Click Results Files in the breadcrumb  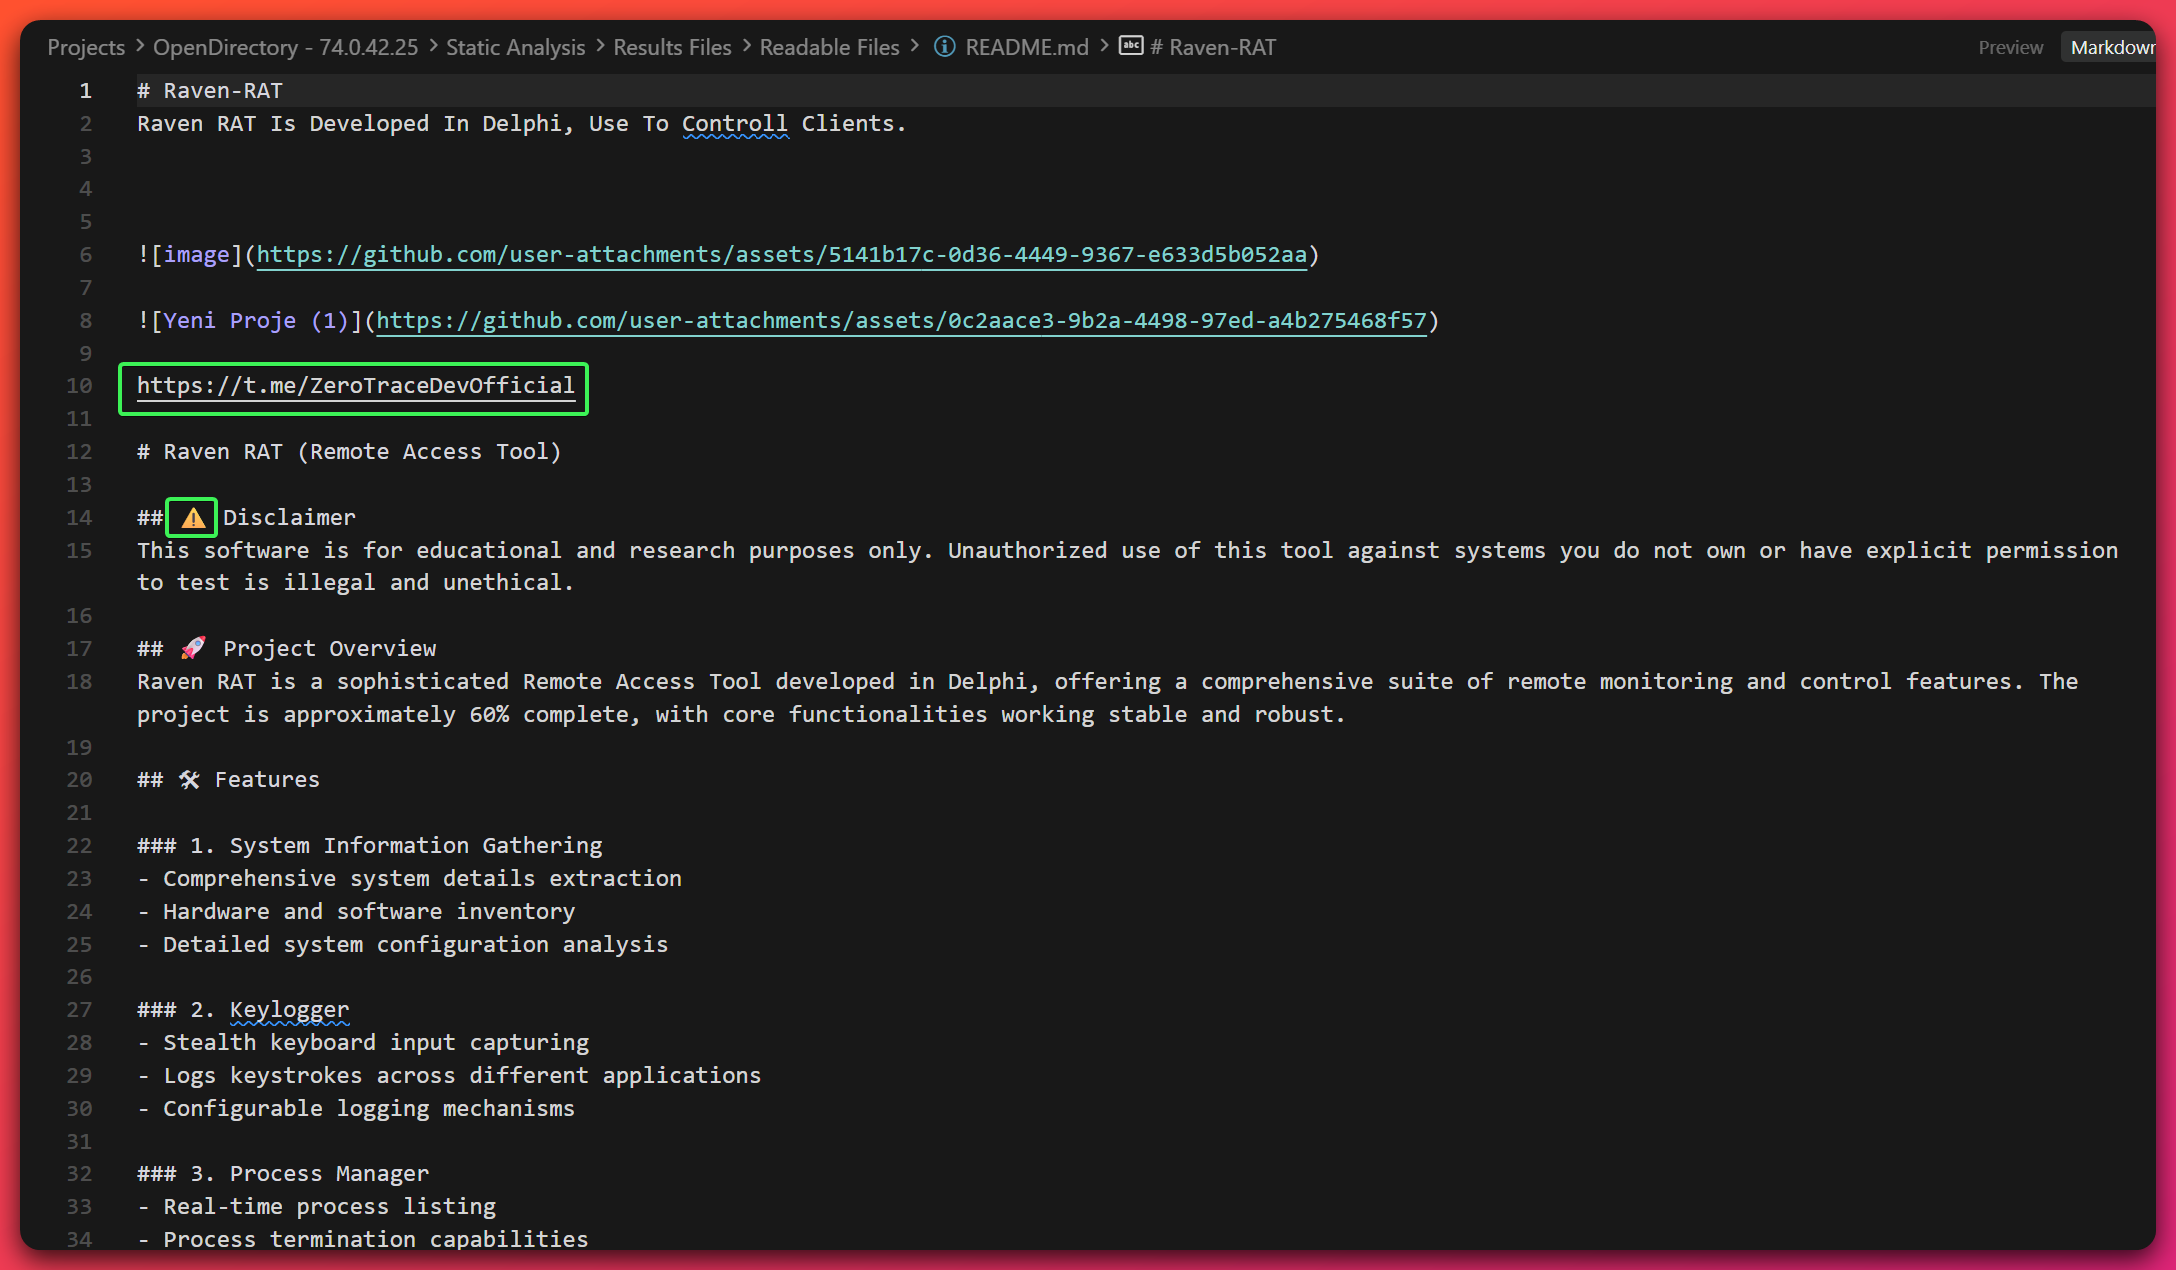pyautogui.click(x=671, y=46)
